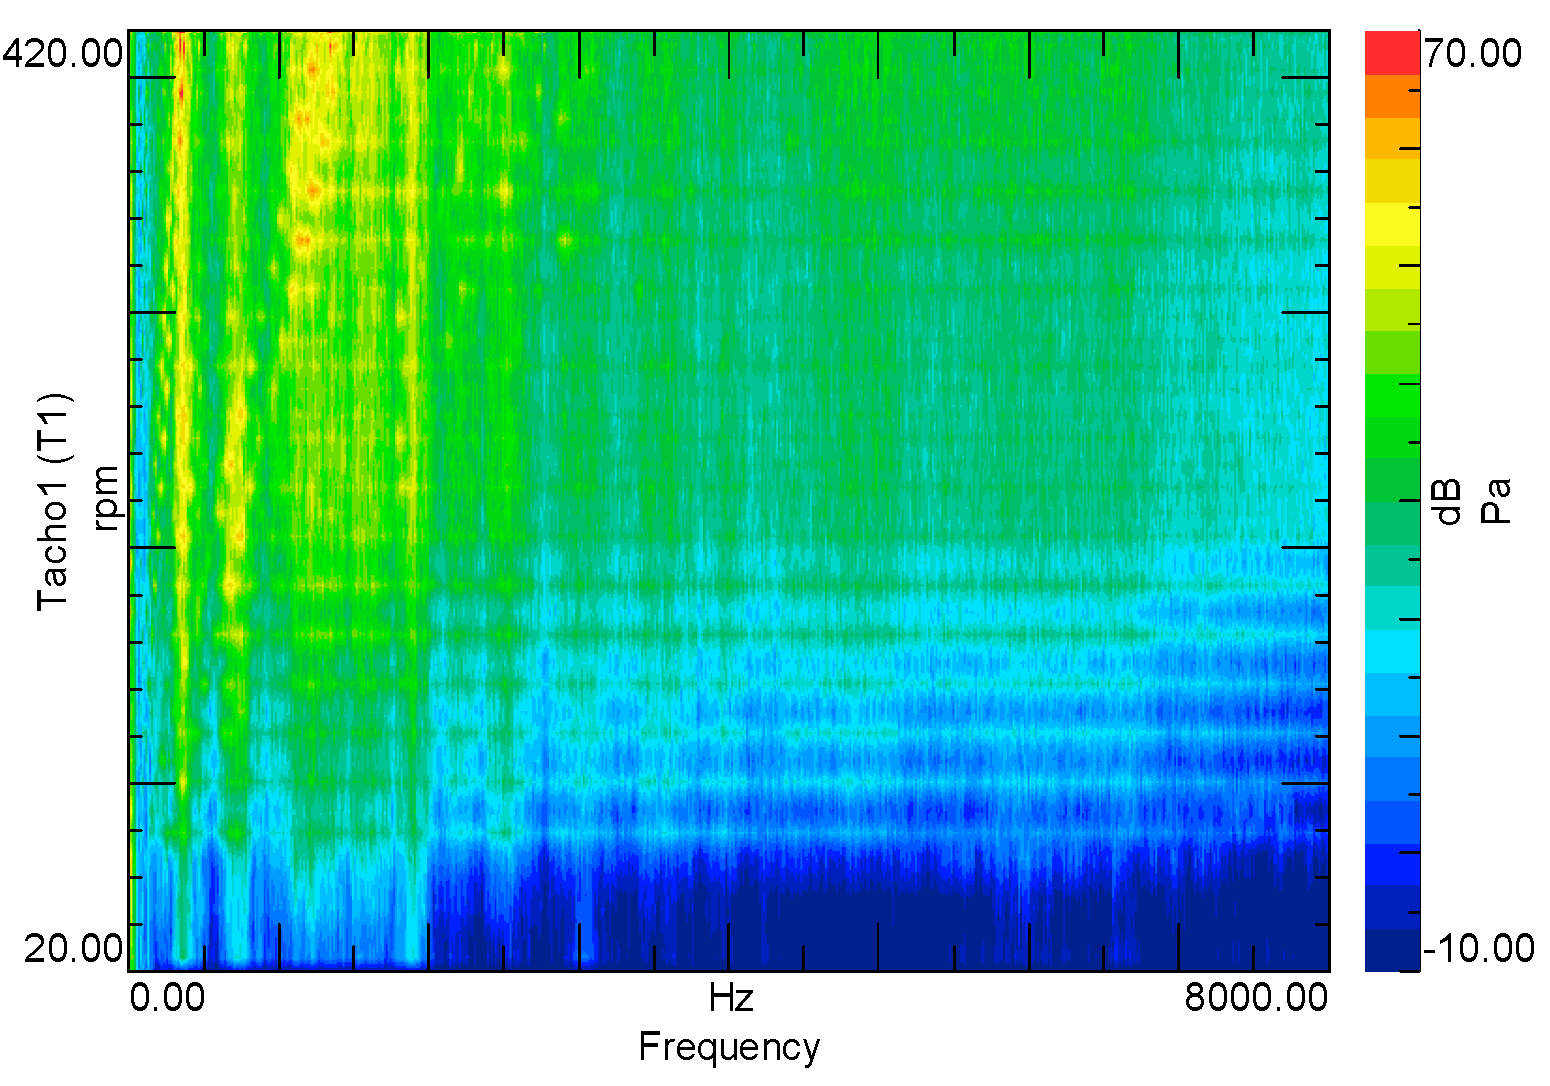This screenshot has height=1086, width=1550.
Task: Click the rpm unit label
Action: (106, 496)
